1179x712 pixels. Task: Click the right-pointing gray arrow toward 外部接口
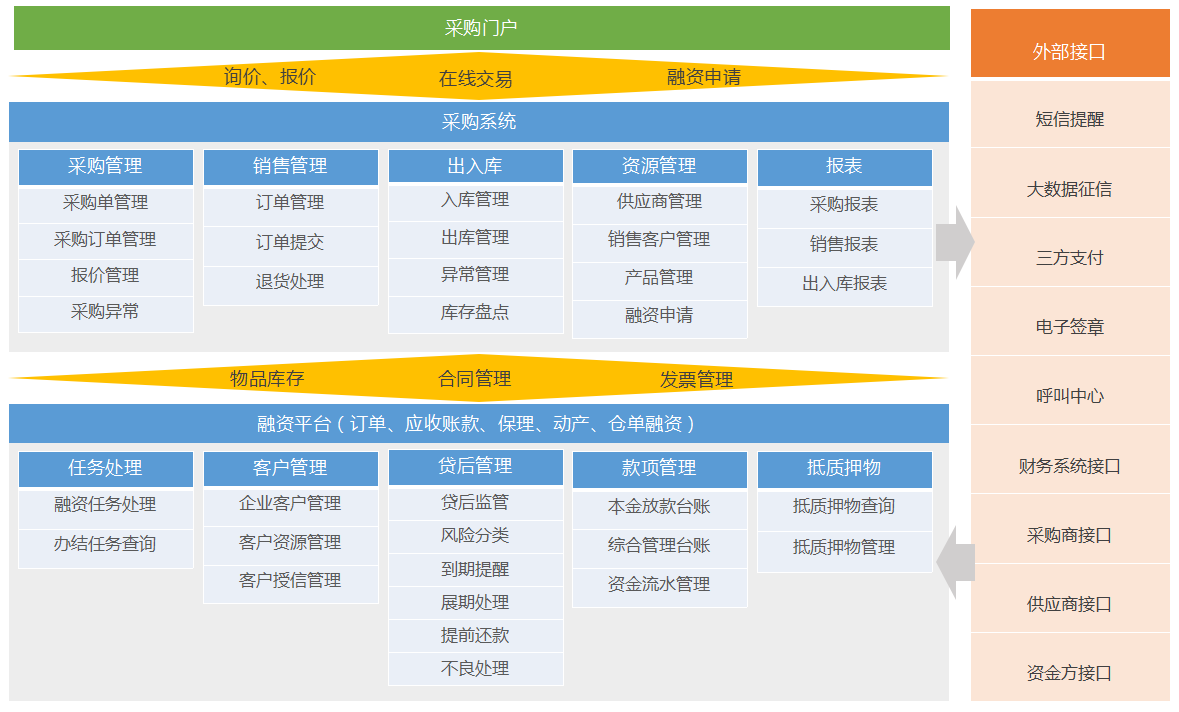coord(955,243)
